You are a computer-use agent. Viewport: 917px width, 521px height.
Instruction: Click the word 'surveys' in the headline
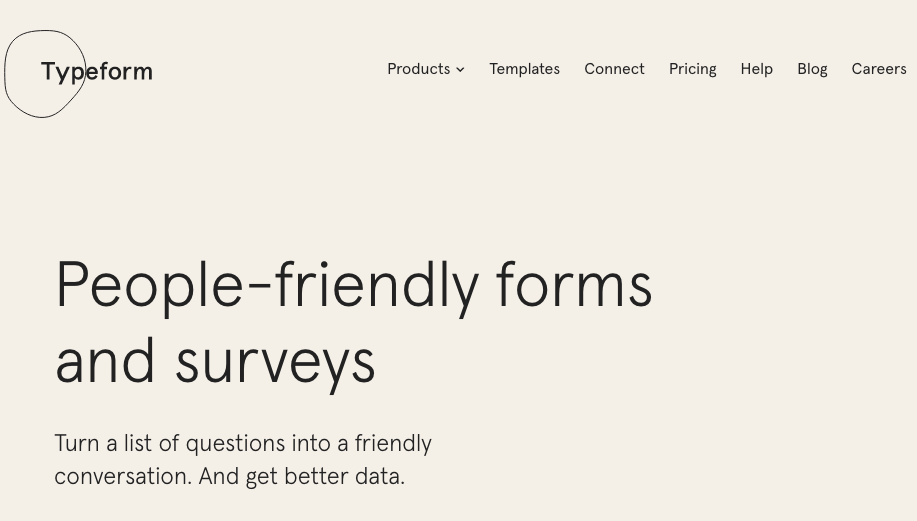[275, 366]
